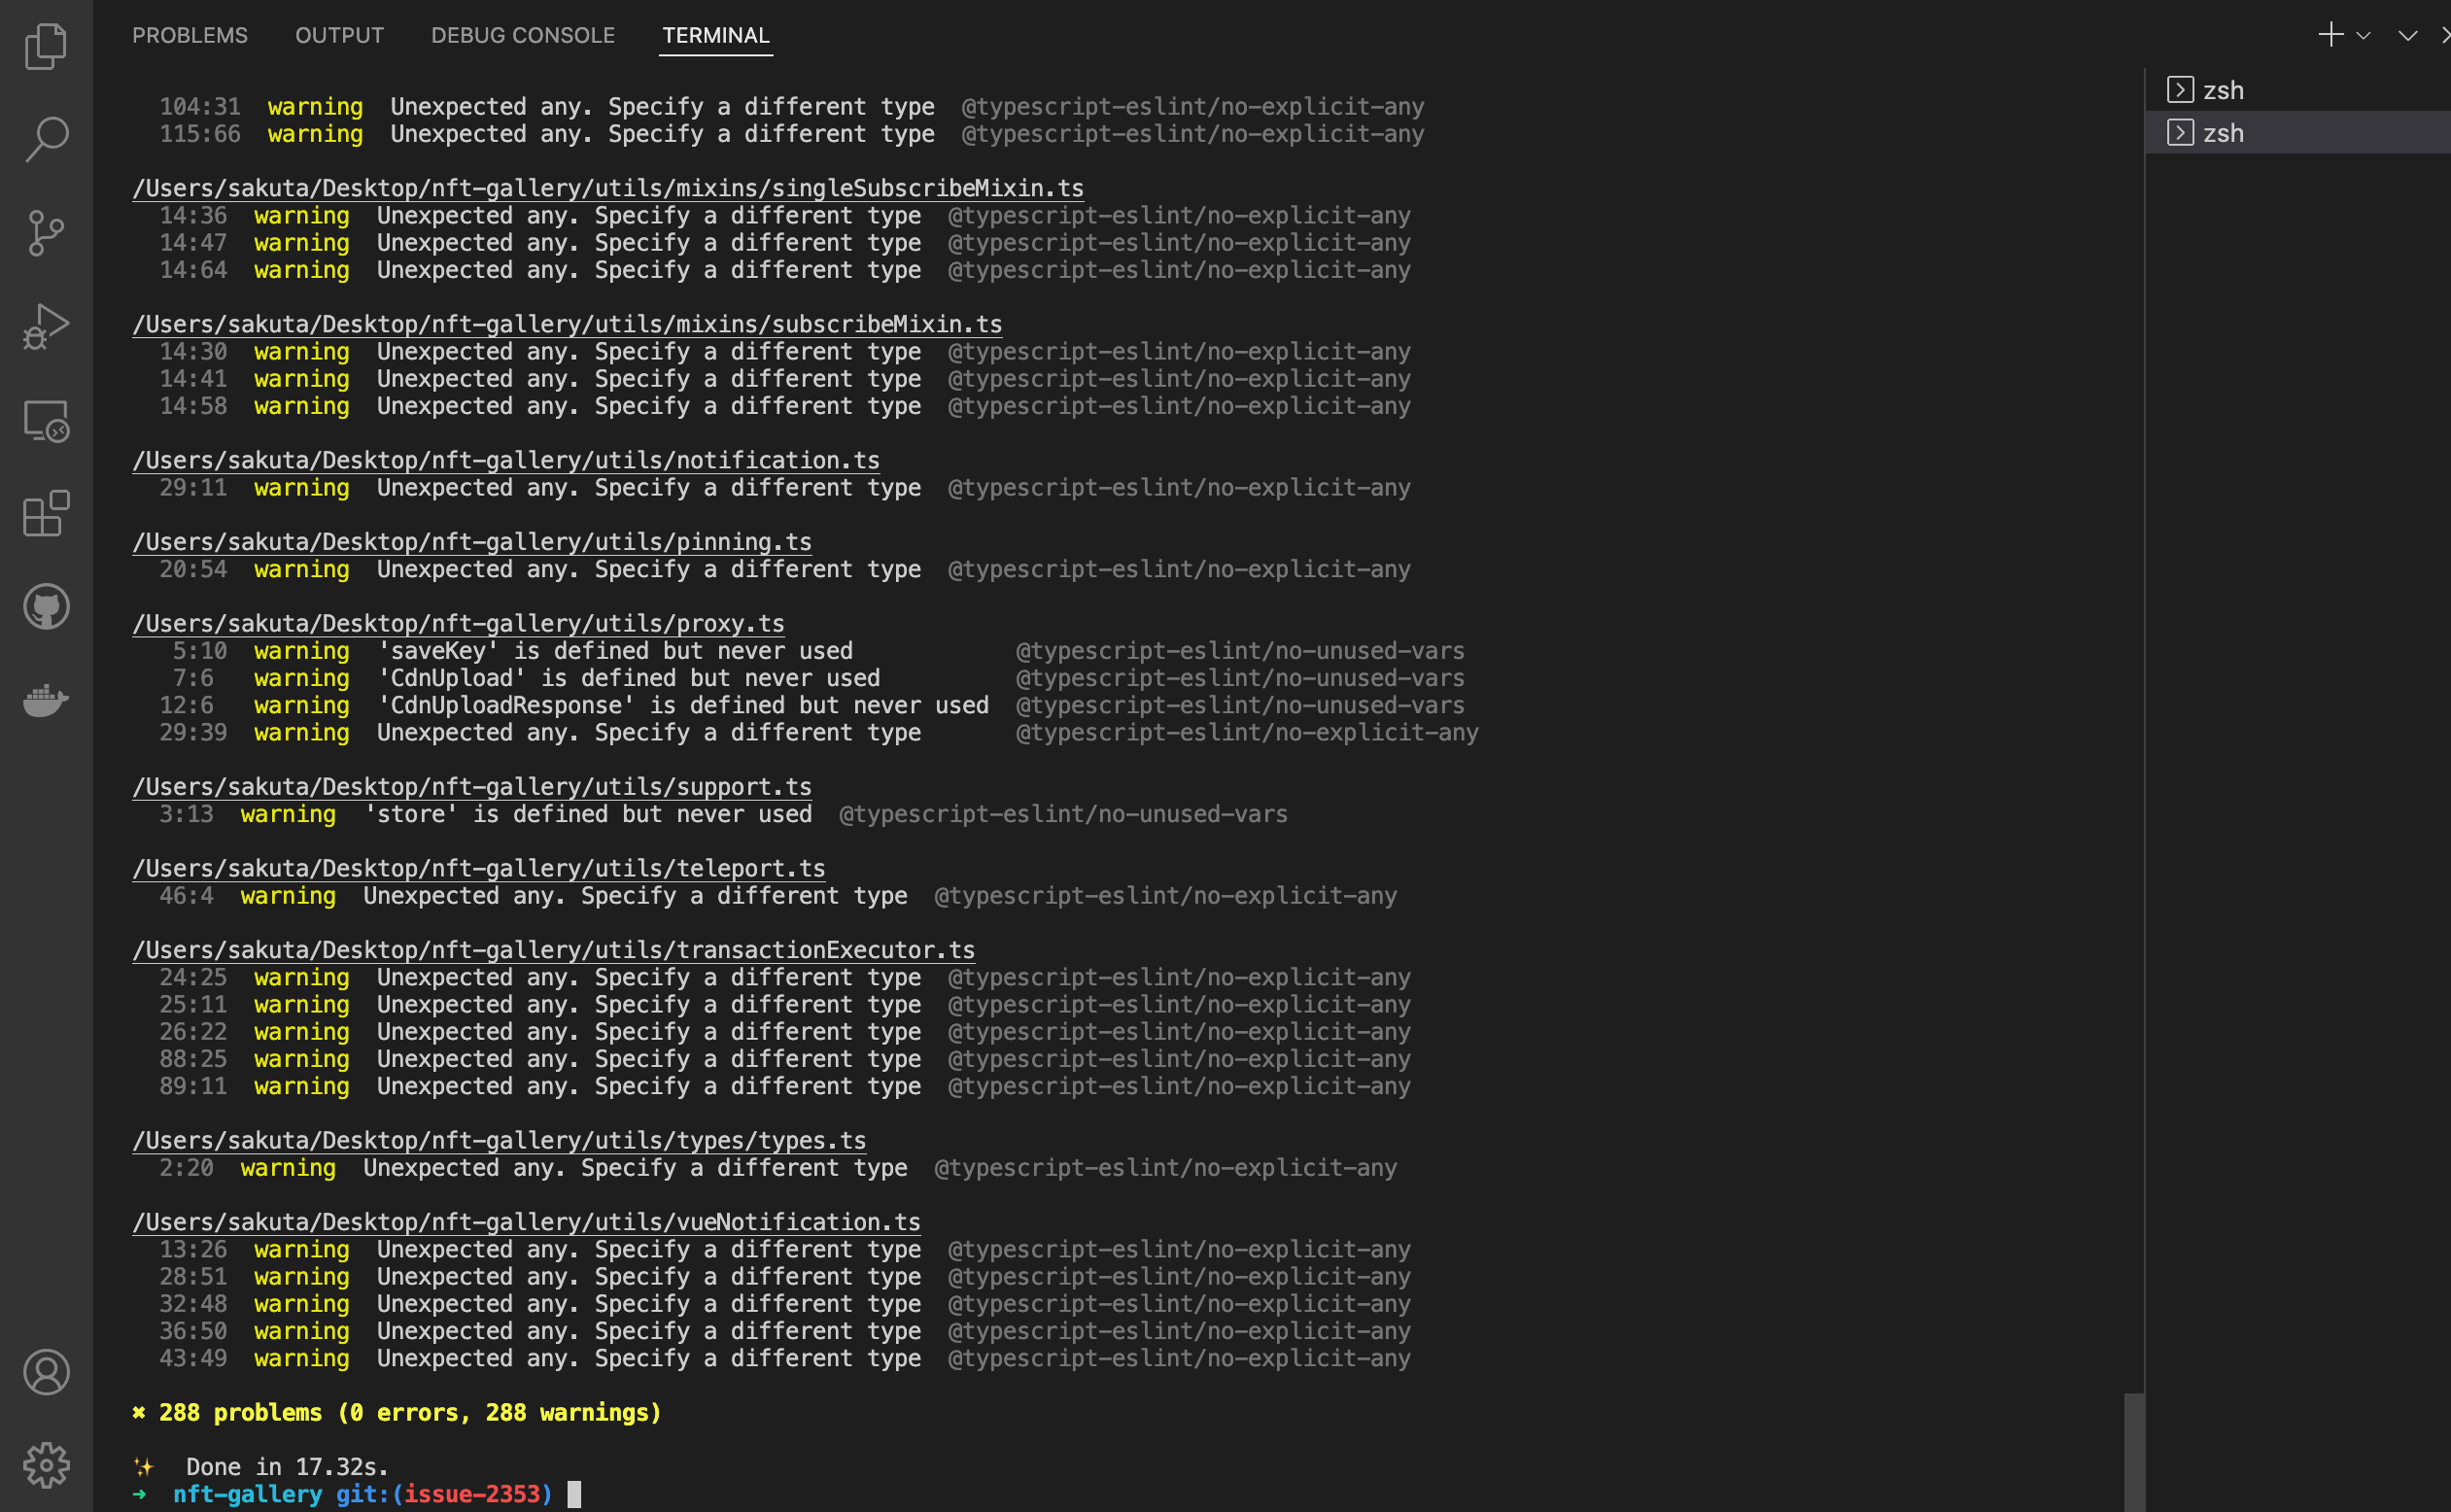The height and width of the screenshot is (1512, 2451).
Task: Click the terminal scrollbar thumb
Action: [2133, 1450]
